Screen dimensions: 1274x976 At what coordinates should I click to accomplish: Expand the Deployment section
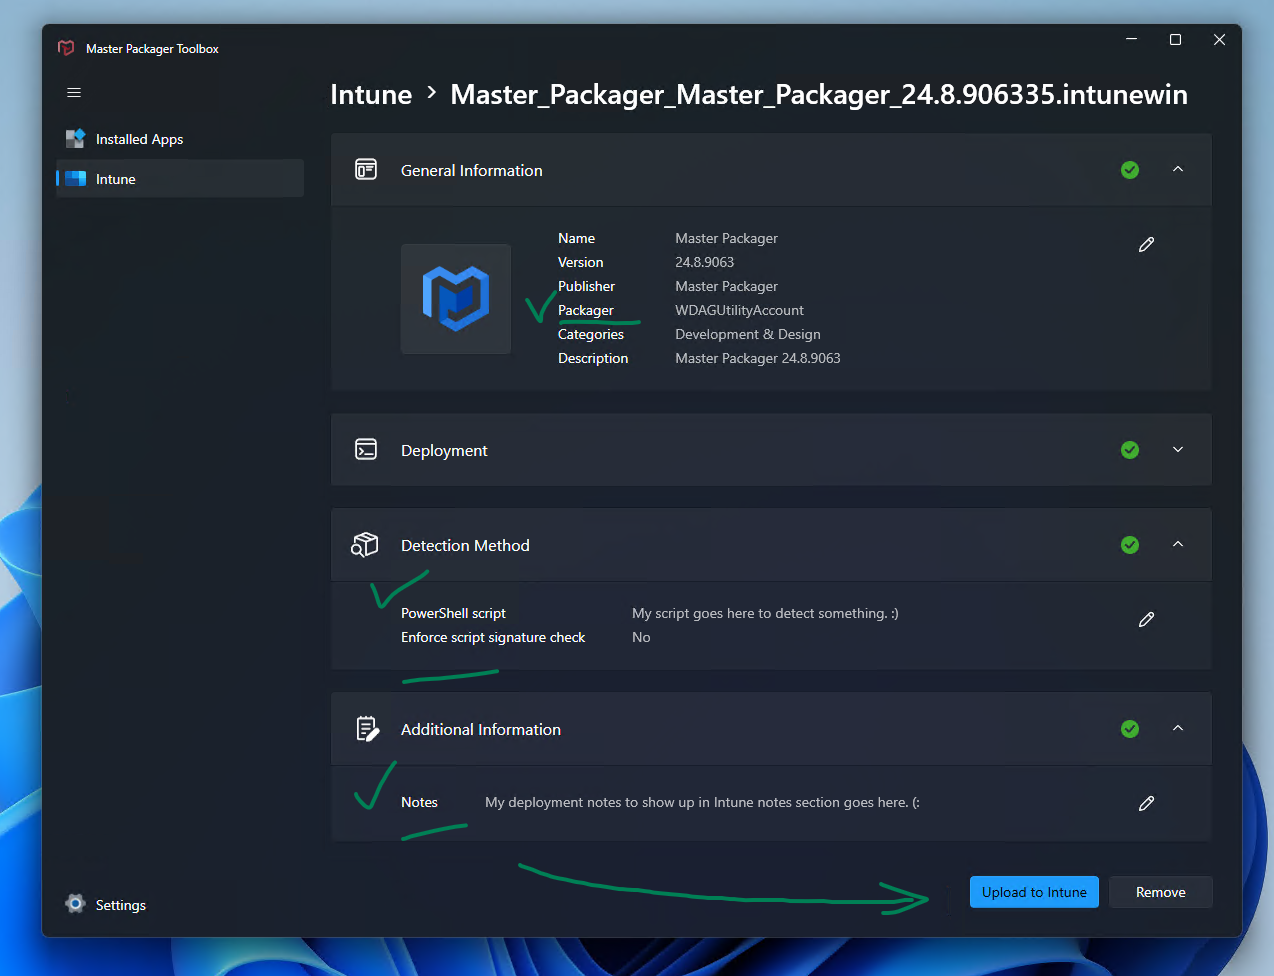pos(1178,450)
